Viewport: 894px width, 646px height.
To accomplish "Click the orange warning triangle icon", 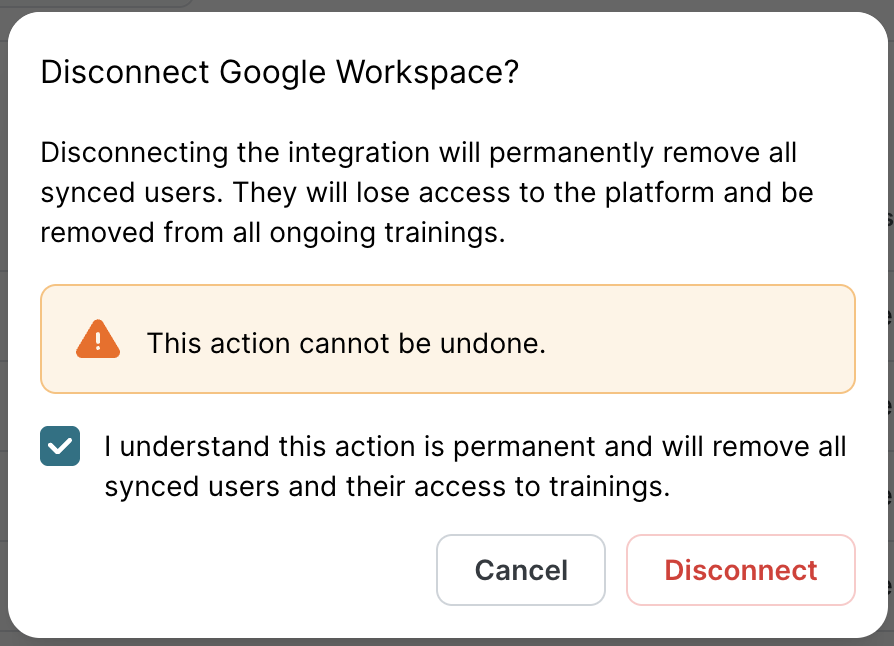I will coord(98,340).
